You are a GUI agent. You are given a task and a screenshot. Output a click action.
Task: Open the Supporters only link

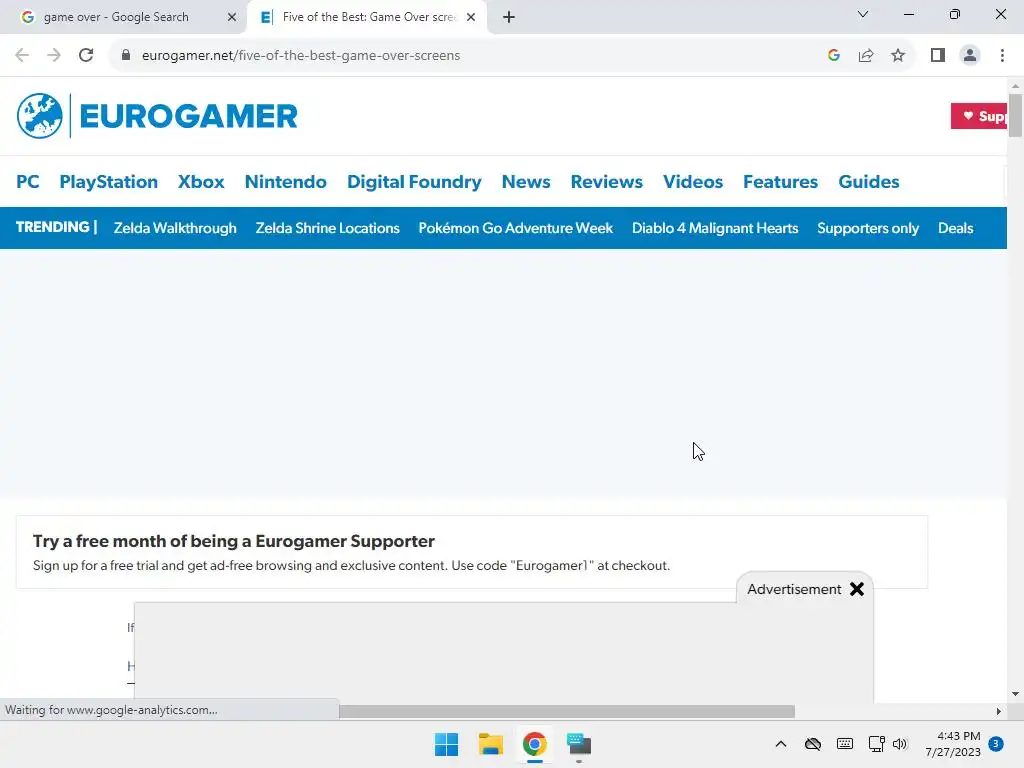point(868,228)
